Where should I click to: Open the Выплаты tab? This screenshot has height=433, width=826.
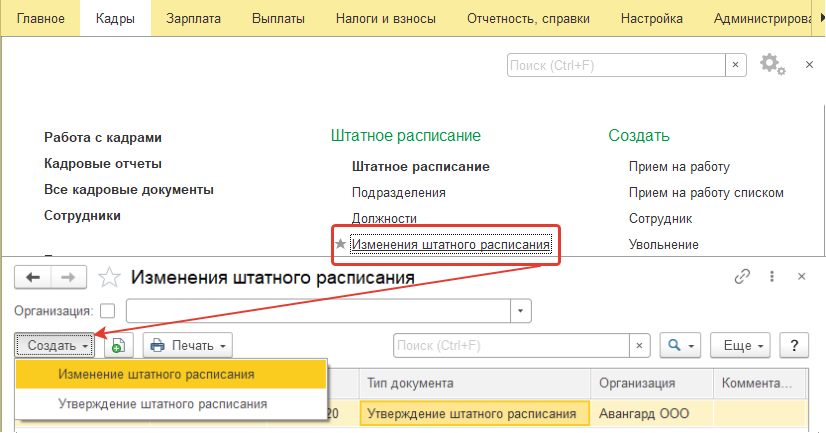[x=278, y=18]
